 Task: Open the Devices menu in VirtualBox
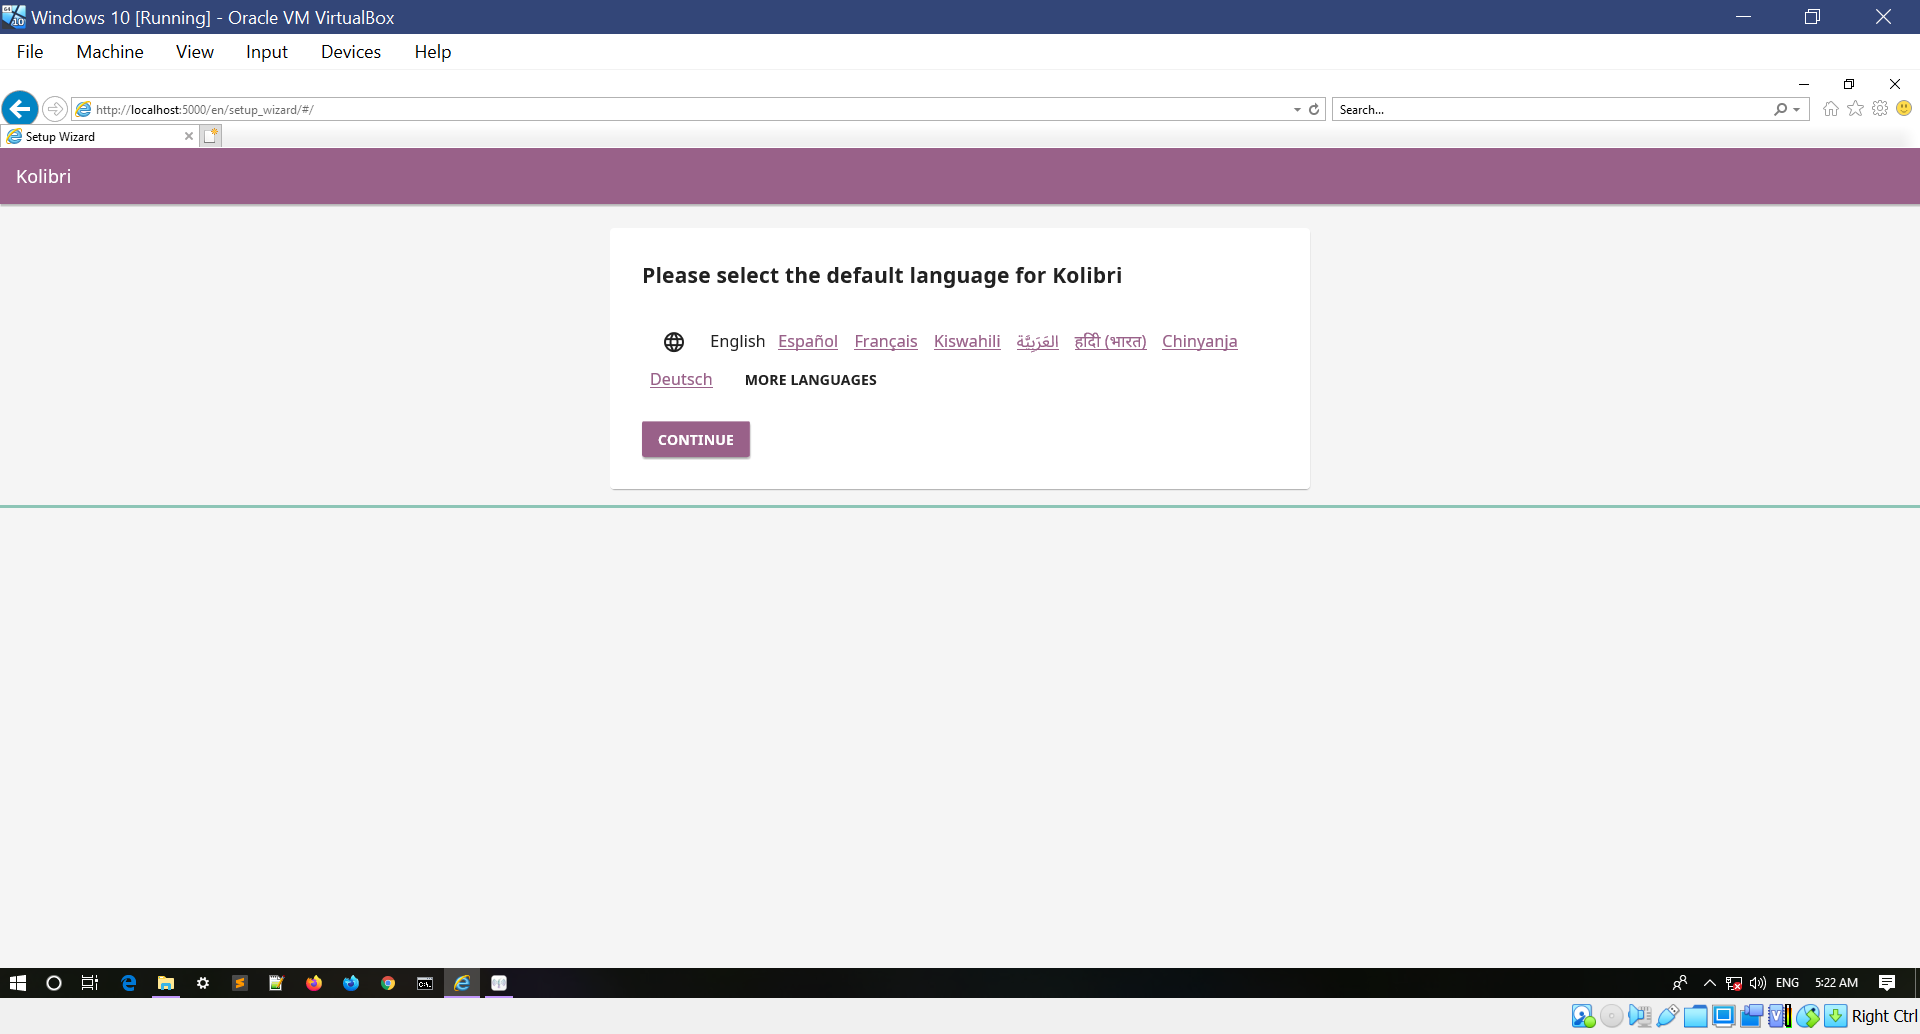(350, 52)
